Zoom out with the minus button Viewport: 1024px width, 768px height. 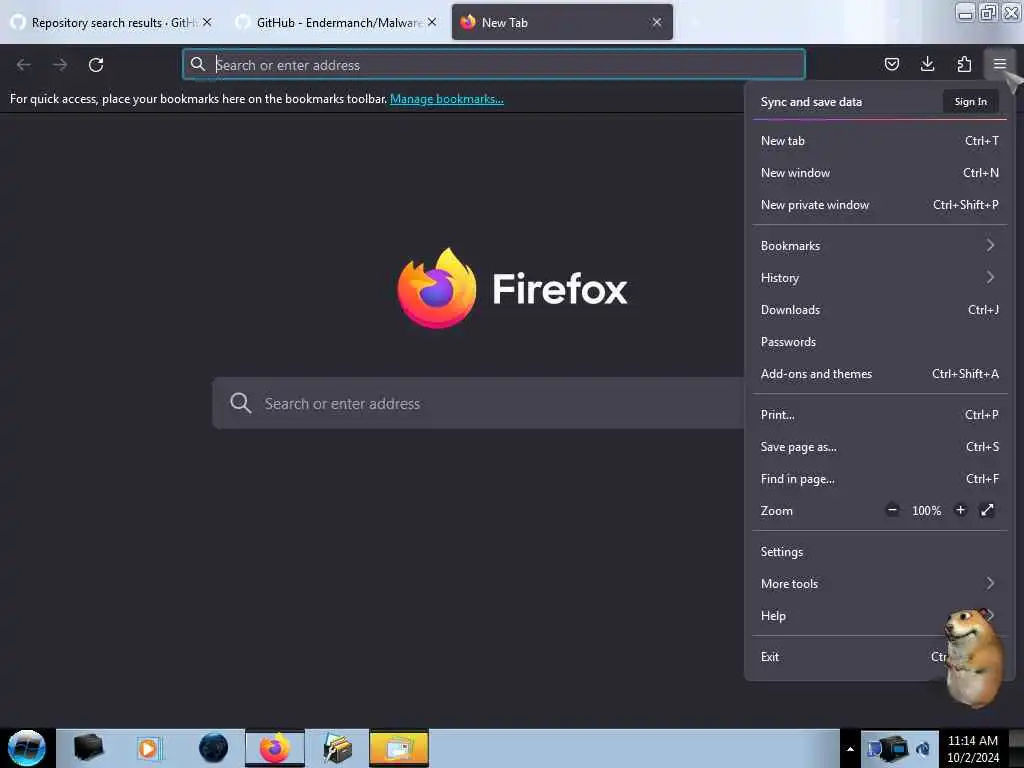[x=892, y=510]
